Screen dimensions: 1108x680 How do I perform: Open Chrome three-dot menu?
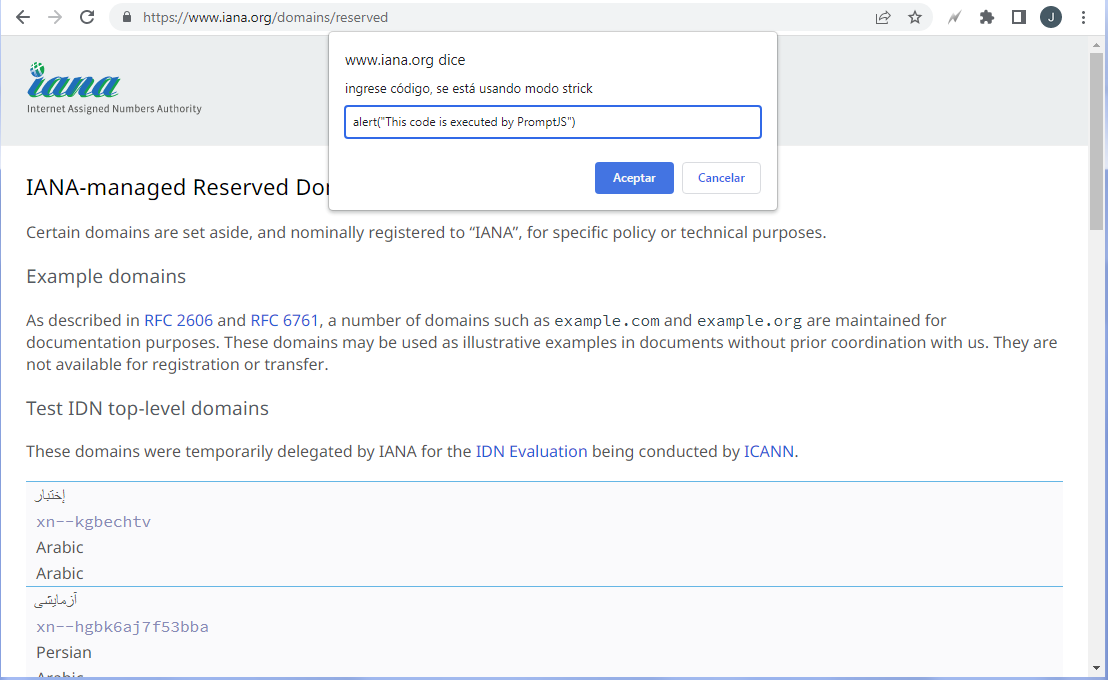click(1083, 17)
